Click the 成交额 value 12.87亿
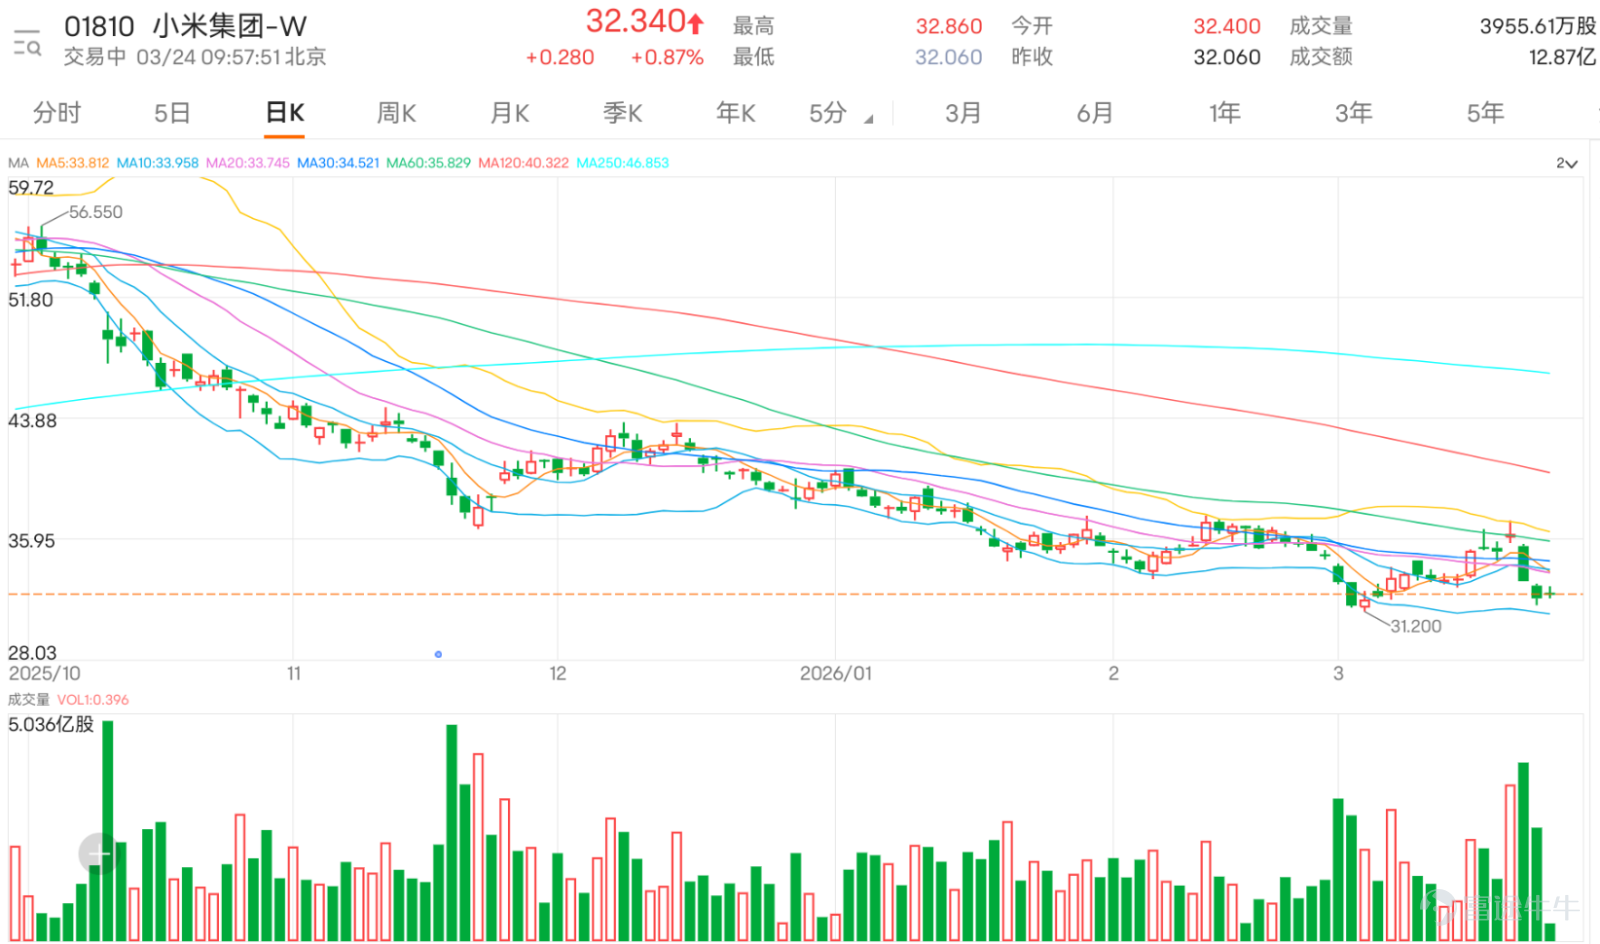Image resolution: width=1600 pixels, height=944 pixels. [1561, 57]
